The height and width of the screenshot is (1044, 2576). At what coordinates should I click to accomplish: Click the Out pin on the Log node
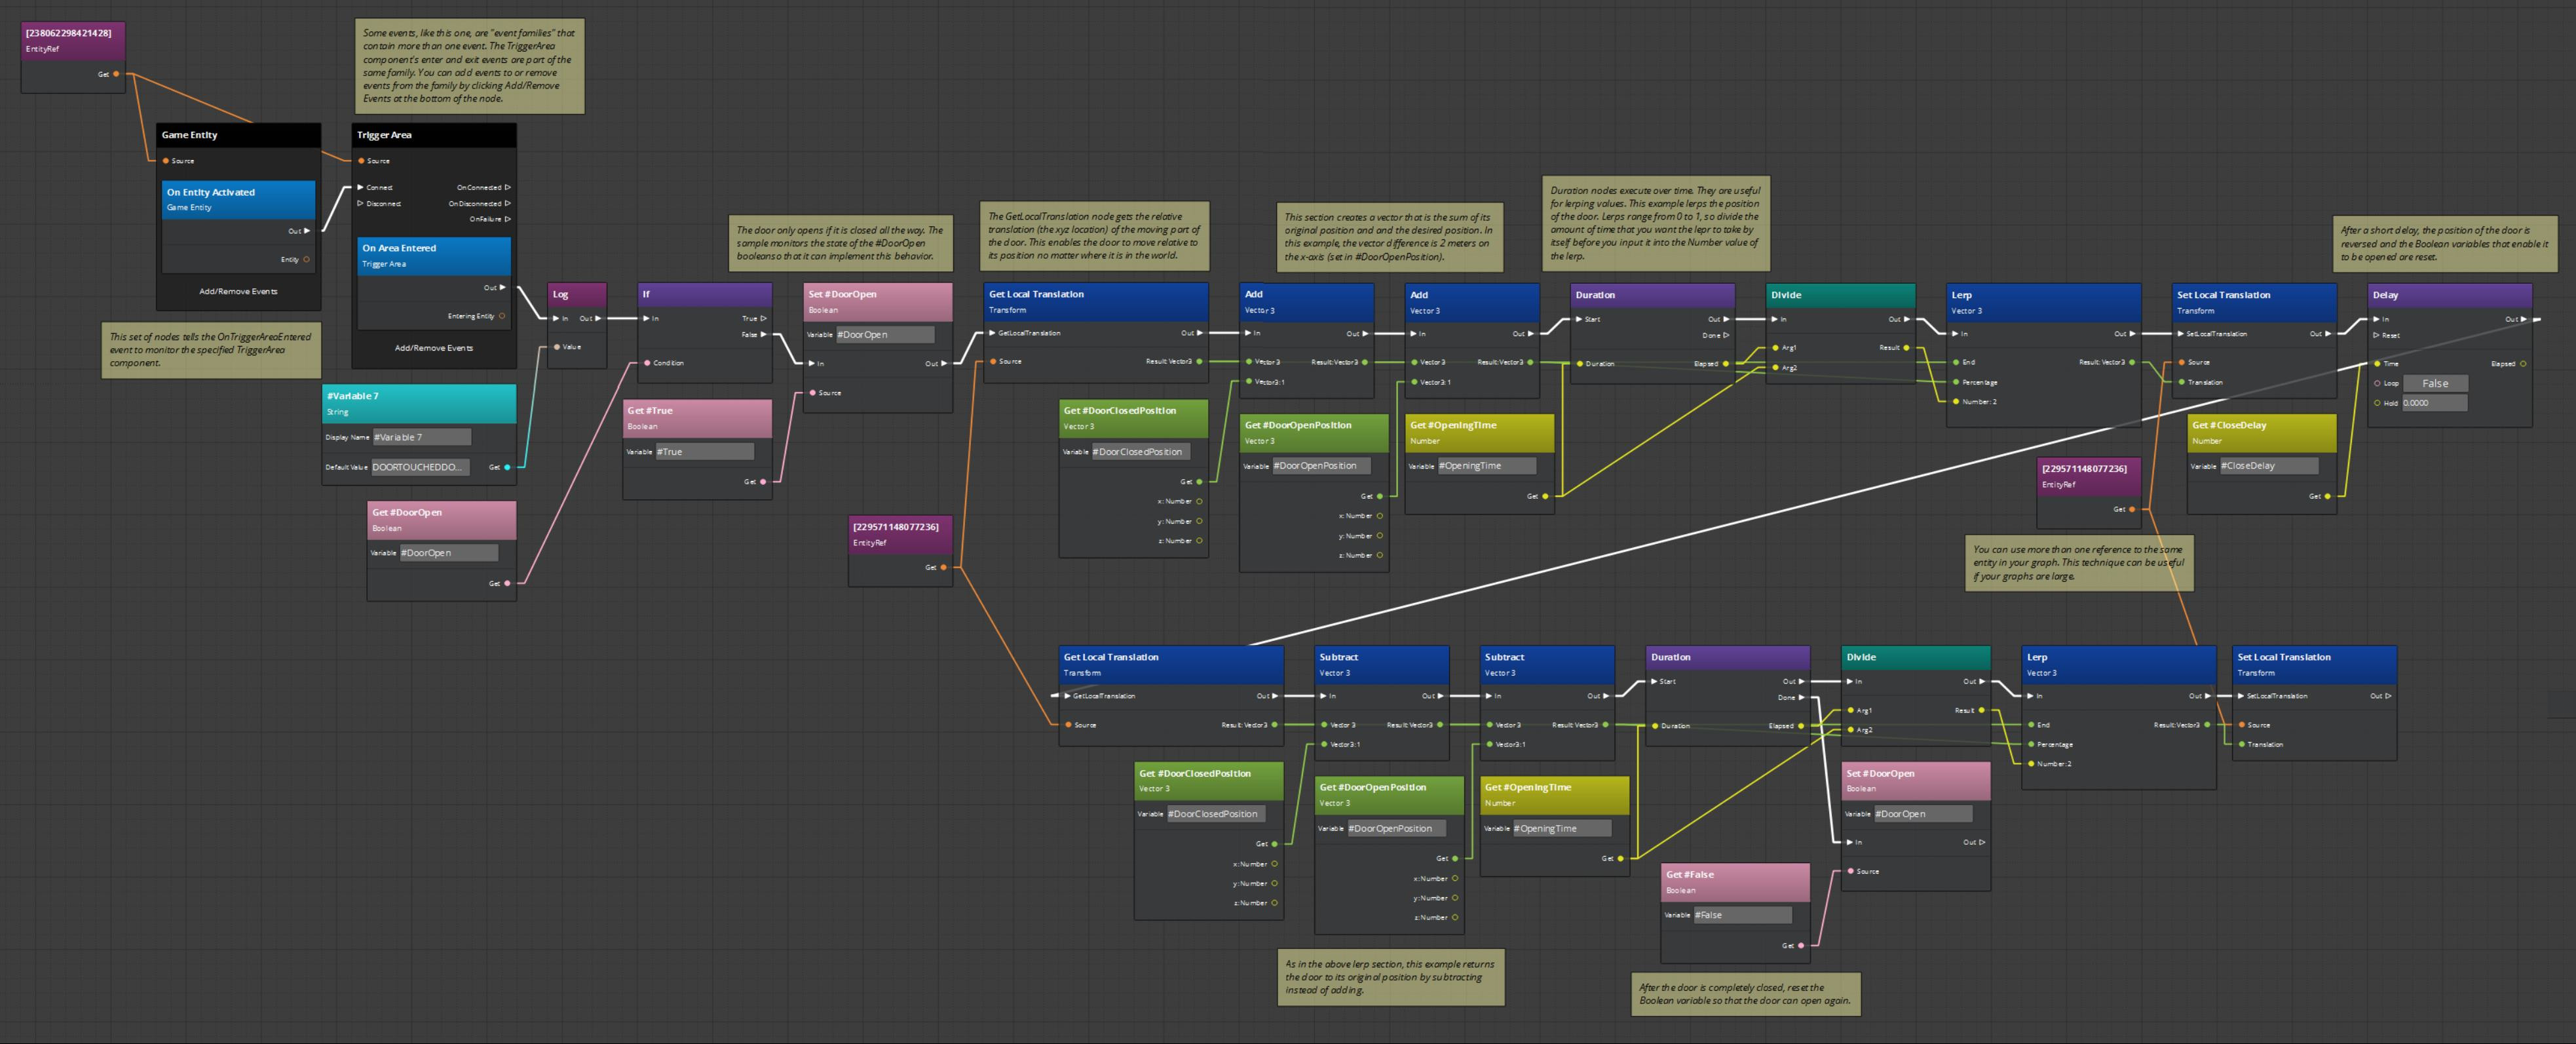coord(598,318)
